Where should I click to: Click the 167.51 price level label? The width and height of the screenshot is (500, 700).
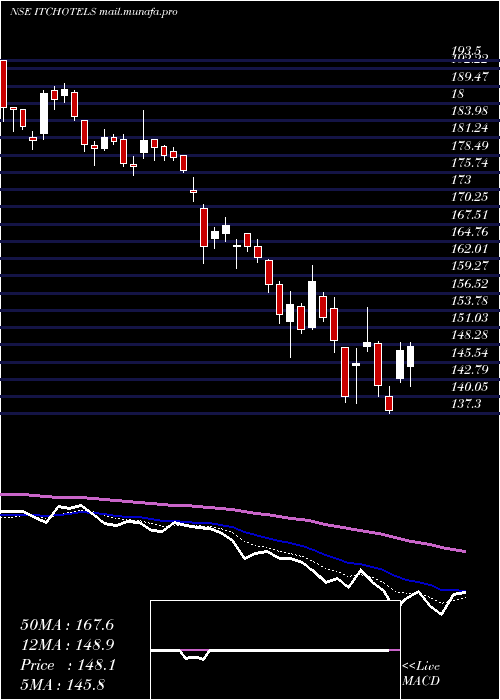point(470,215)
